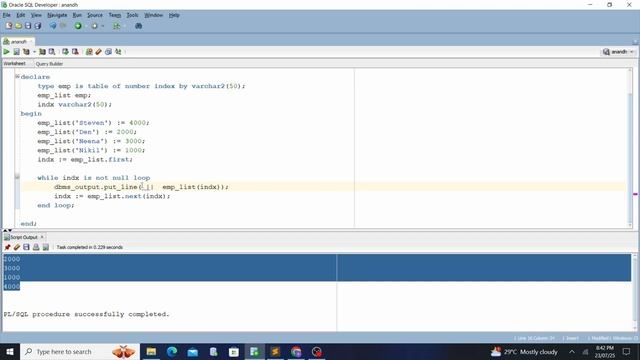This screenshot has height=360, width=640.
Task: Open the Window menu
Action: 153,15
